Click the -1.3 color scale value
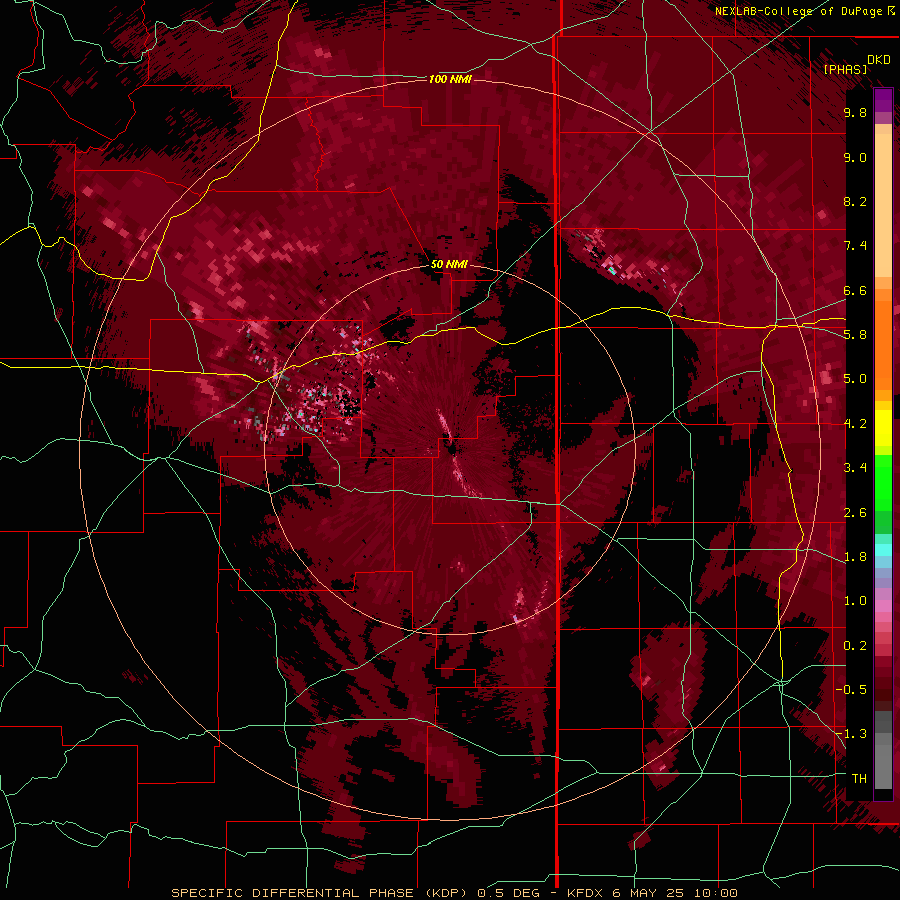This screenshot has width=900, height=900. 851,734
